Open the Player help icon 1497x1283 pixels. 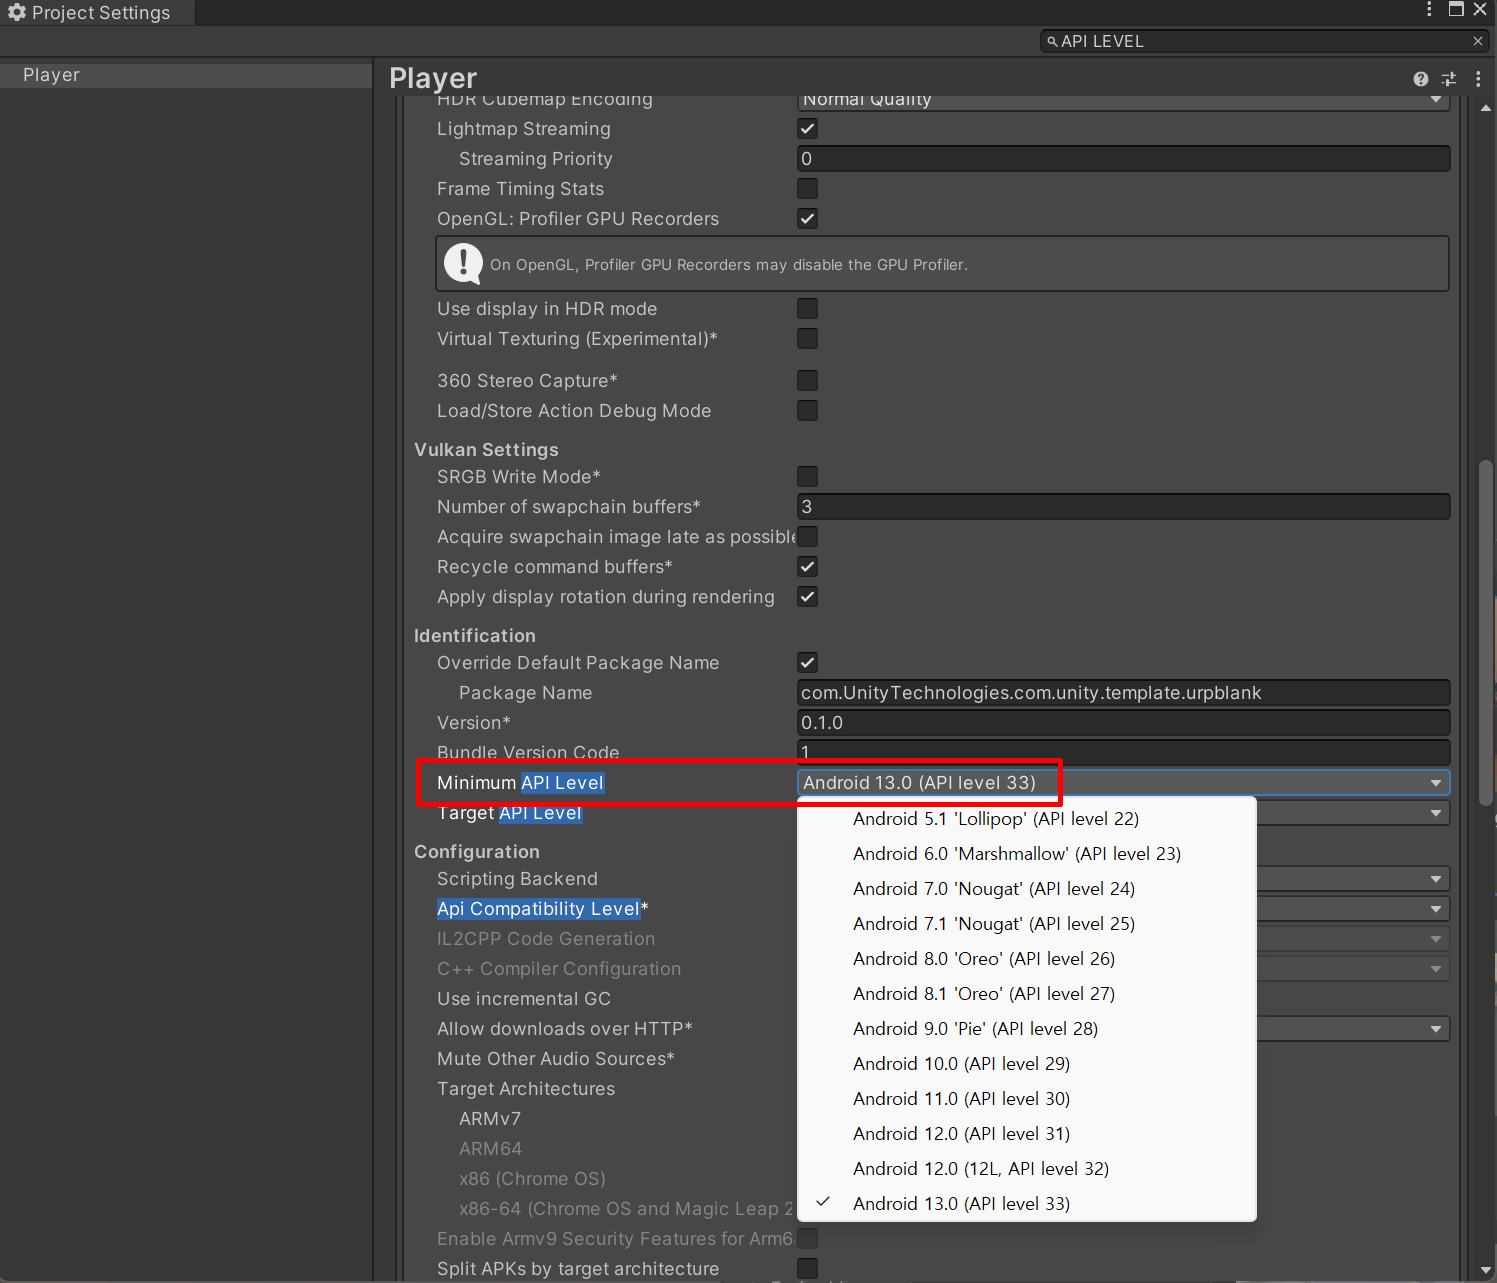click(1420, 79)
